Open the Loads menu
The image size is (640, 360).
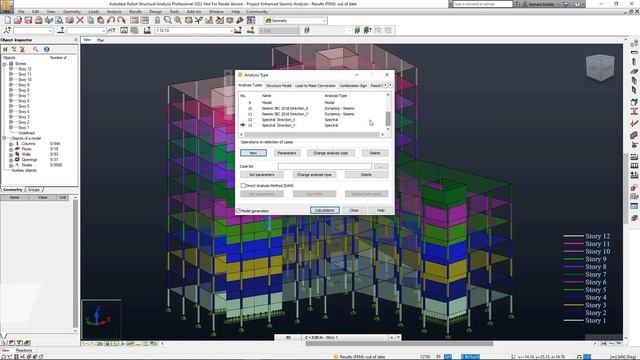[94, 12]
